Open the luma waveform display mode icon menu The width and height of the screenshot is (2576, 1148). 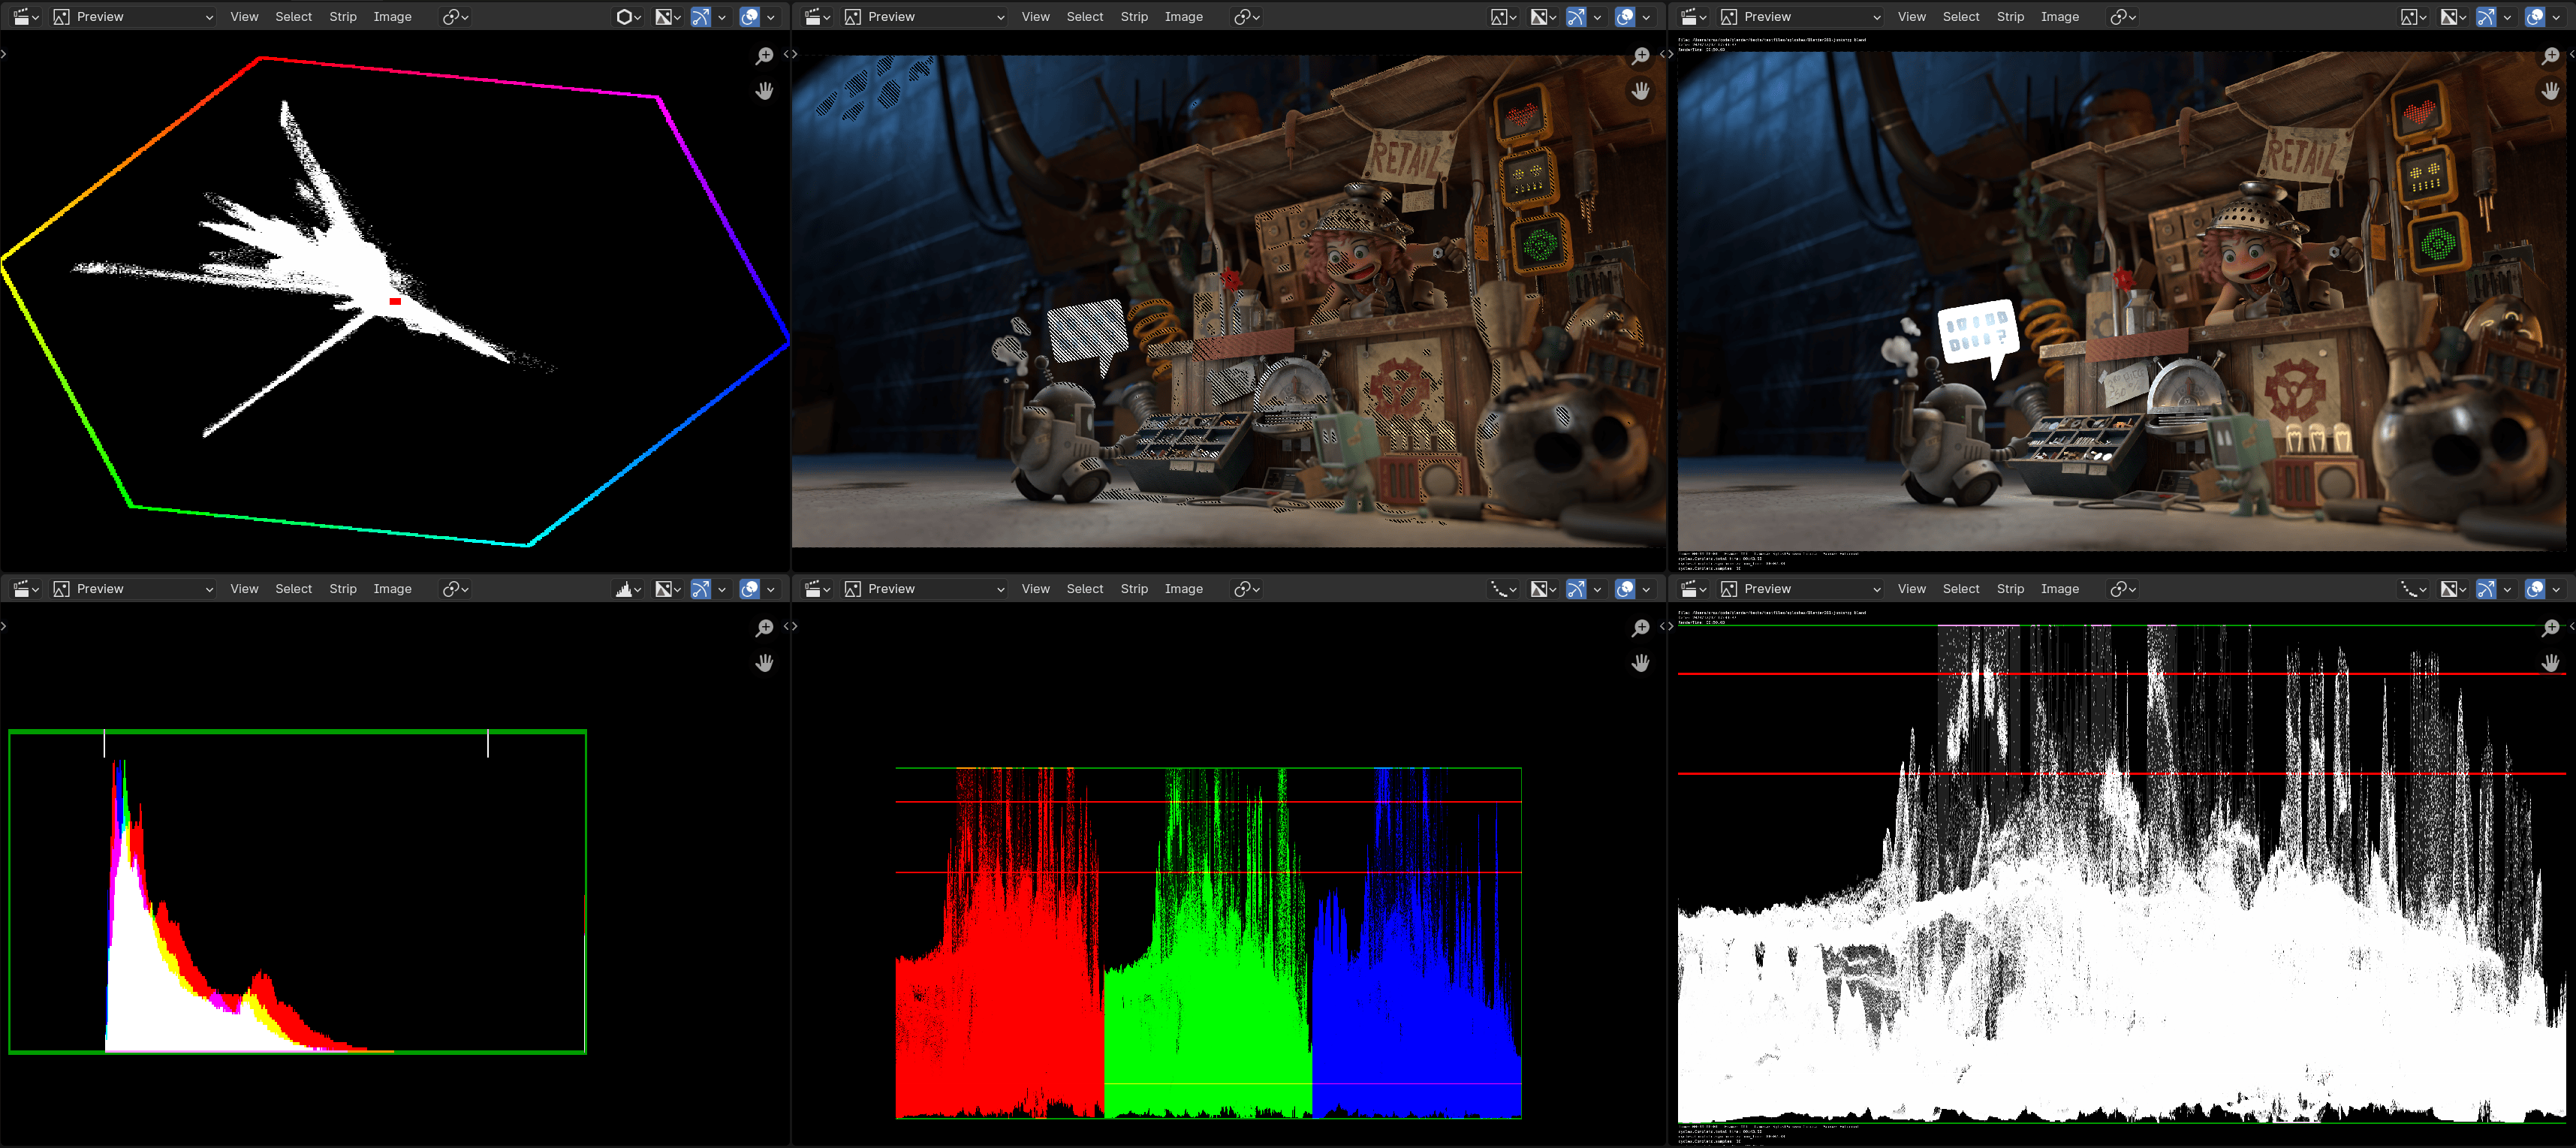coord(2413,589)
